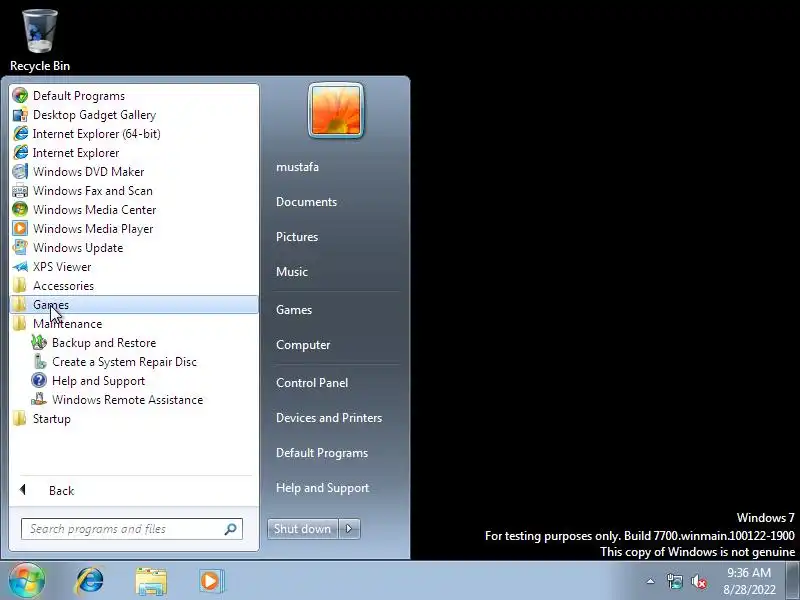Expand the Accessories folder
The height and width of the screenshot is (600, 800).
(134, 286)
